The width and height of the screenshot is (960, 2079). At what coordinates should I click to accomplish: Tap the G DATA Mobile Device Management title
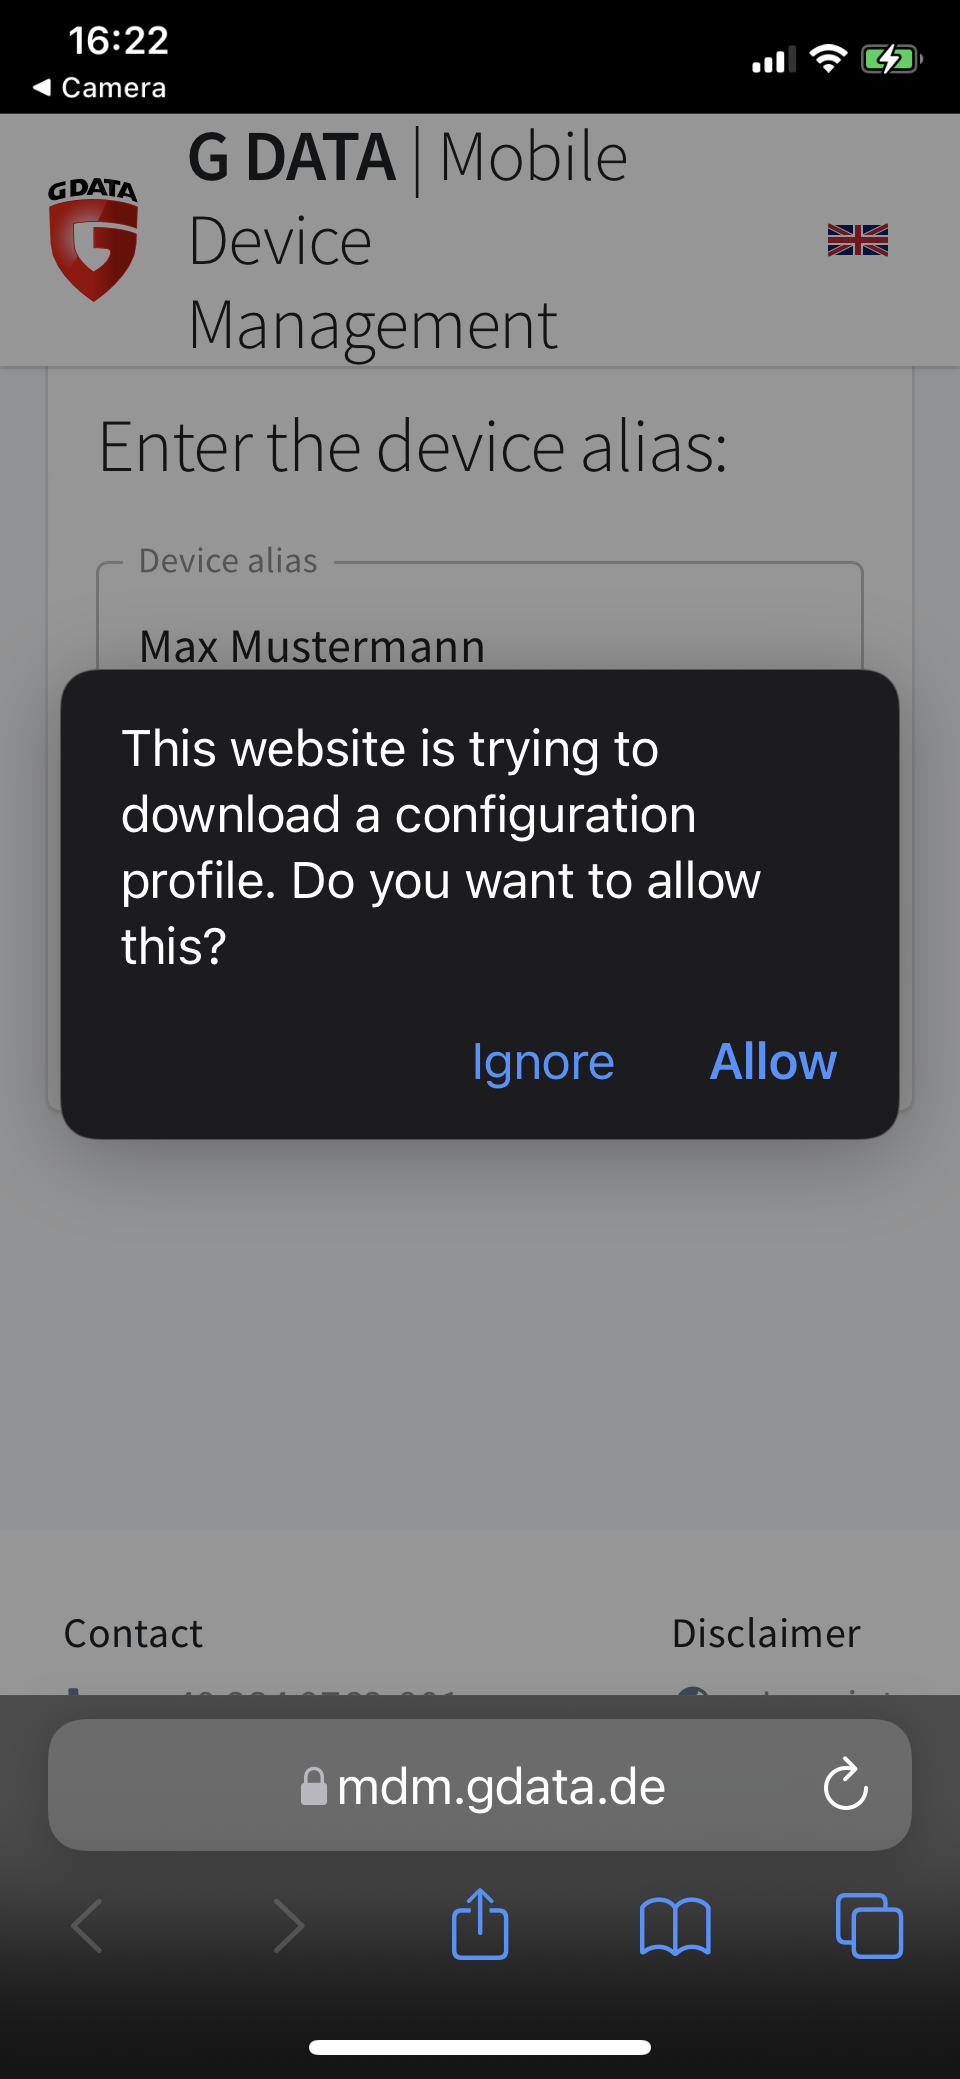pyautogui.click(x=408, y=240)
